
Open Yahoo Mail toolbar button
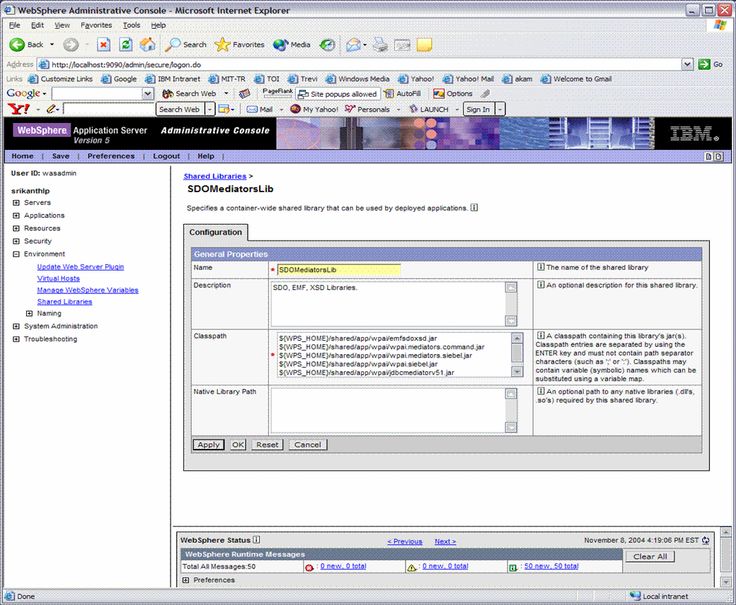(260, 109)
